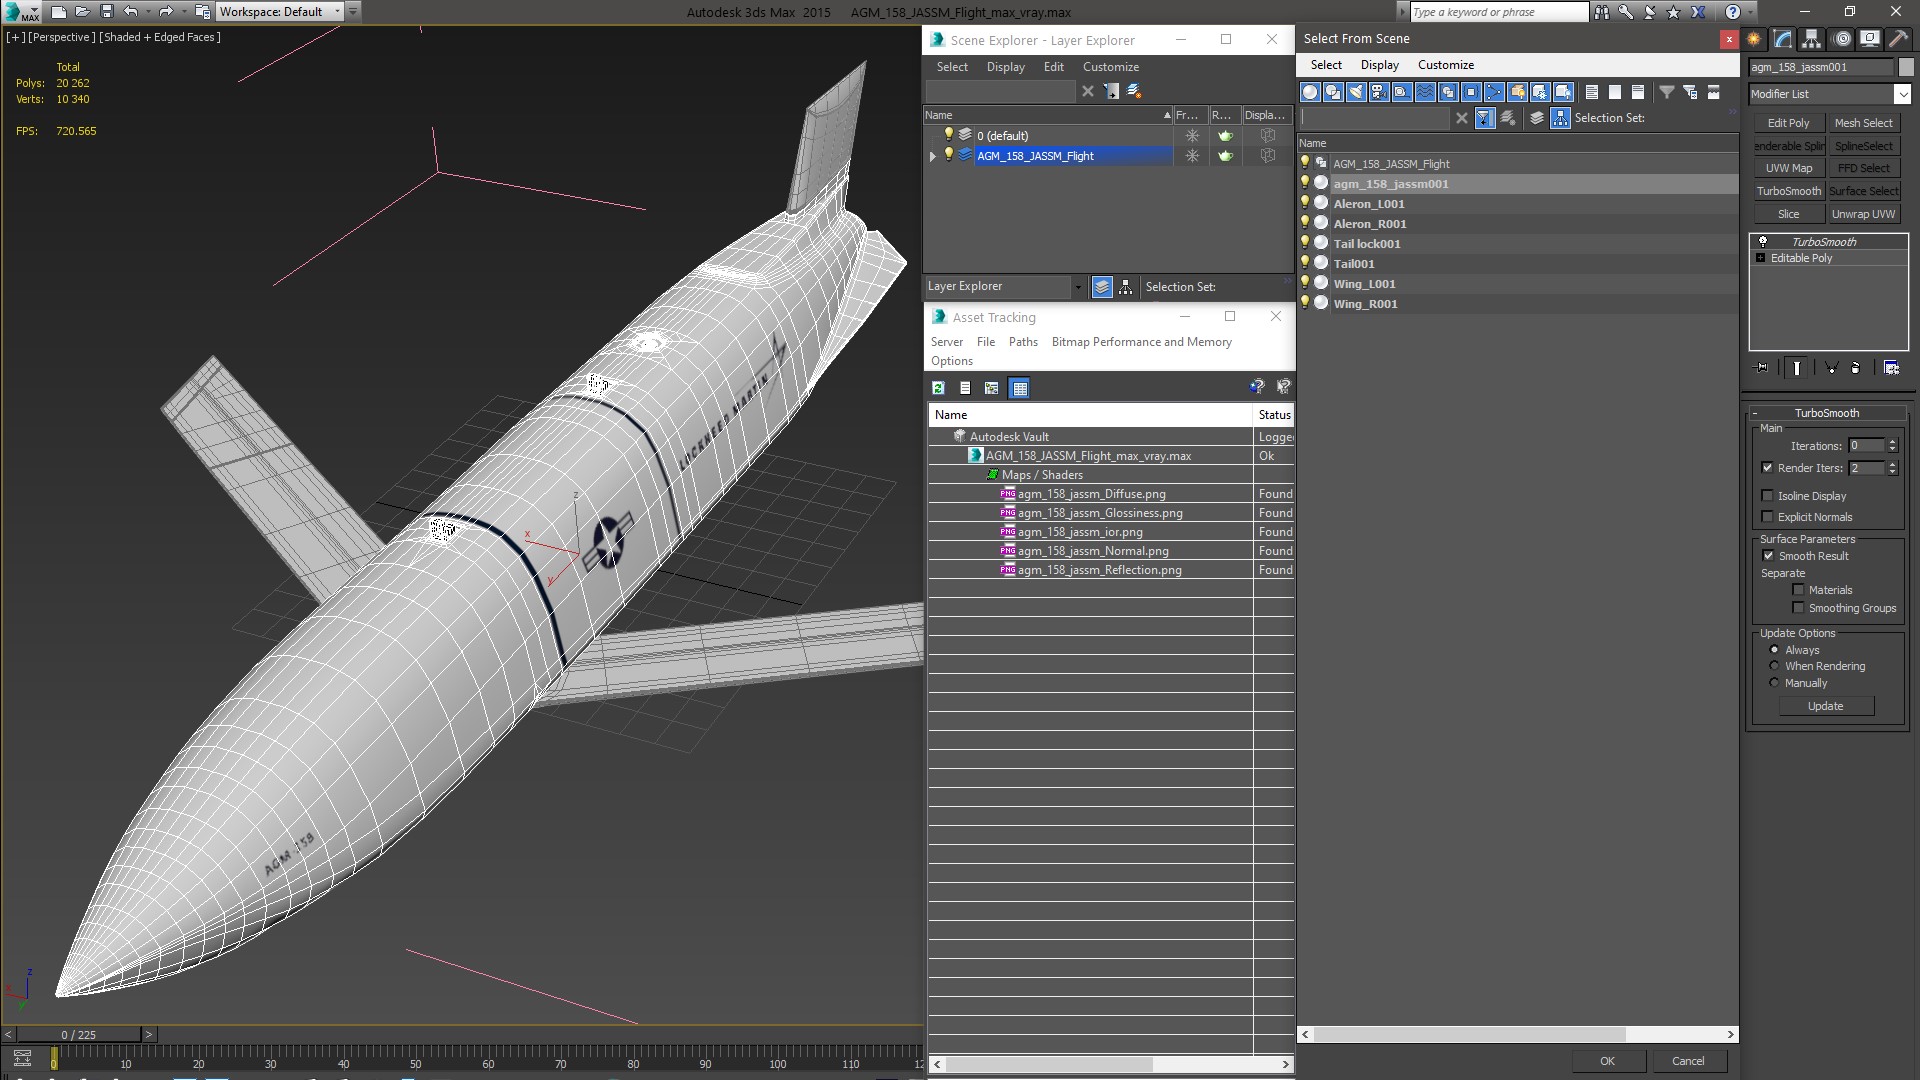
Task: Click the Update button in TurboSmooth
Action: pyautogui.click(x=1825, y=706)
